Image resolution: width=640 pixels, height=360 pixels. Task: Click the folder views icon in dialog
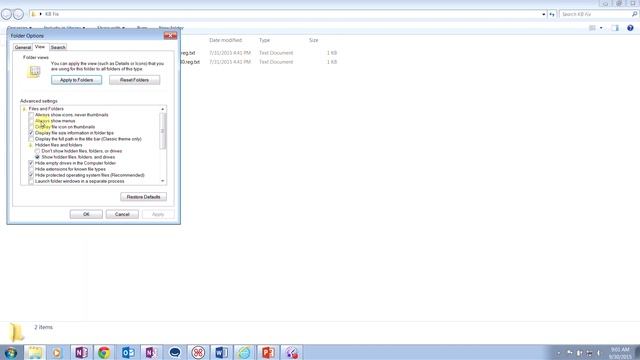34,72
